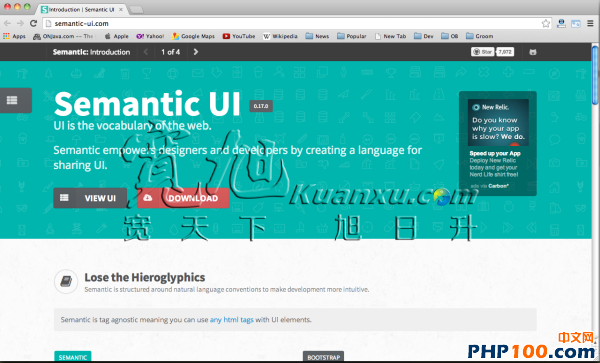Open the New Tab bookmark
Screen dimensions: 600x363
click(x=391, y=36)
